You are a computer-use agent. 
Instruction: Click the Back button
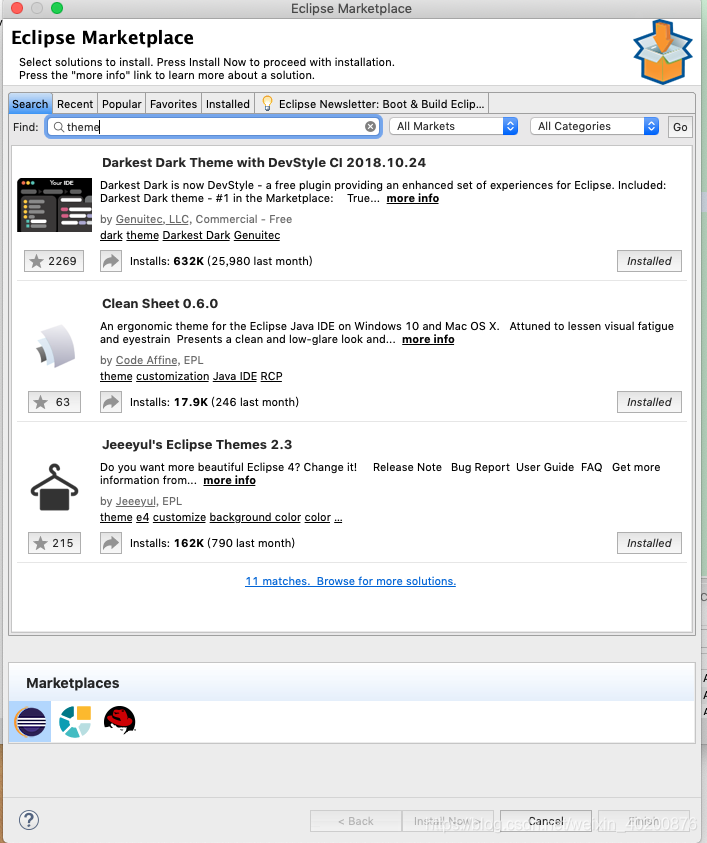356,821
